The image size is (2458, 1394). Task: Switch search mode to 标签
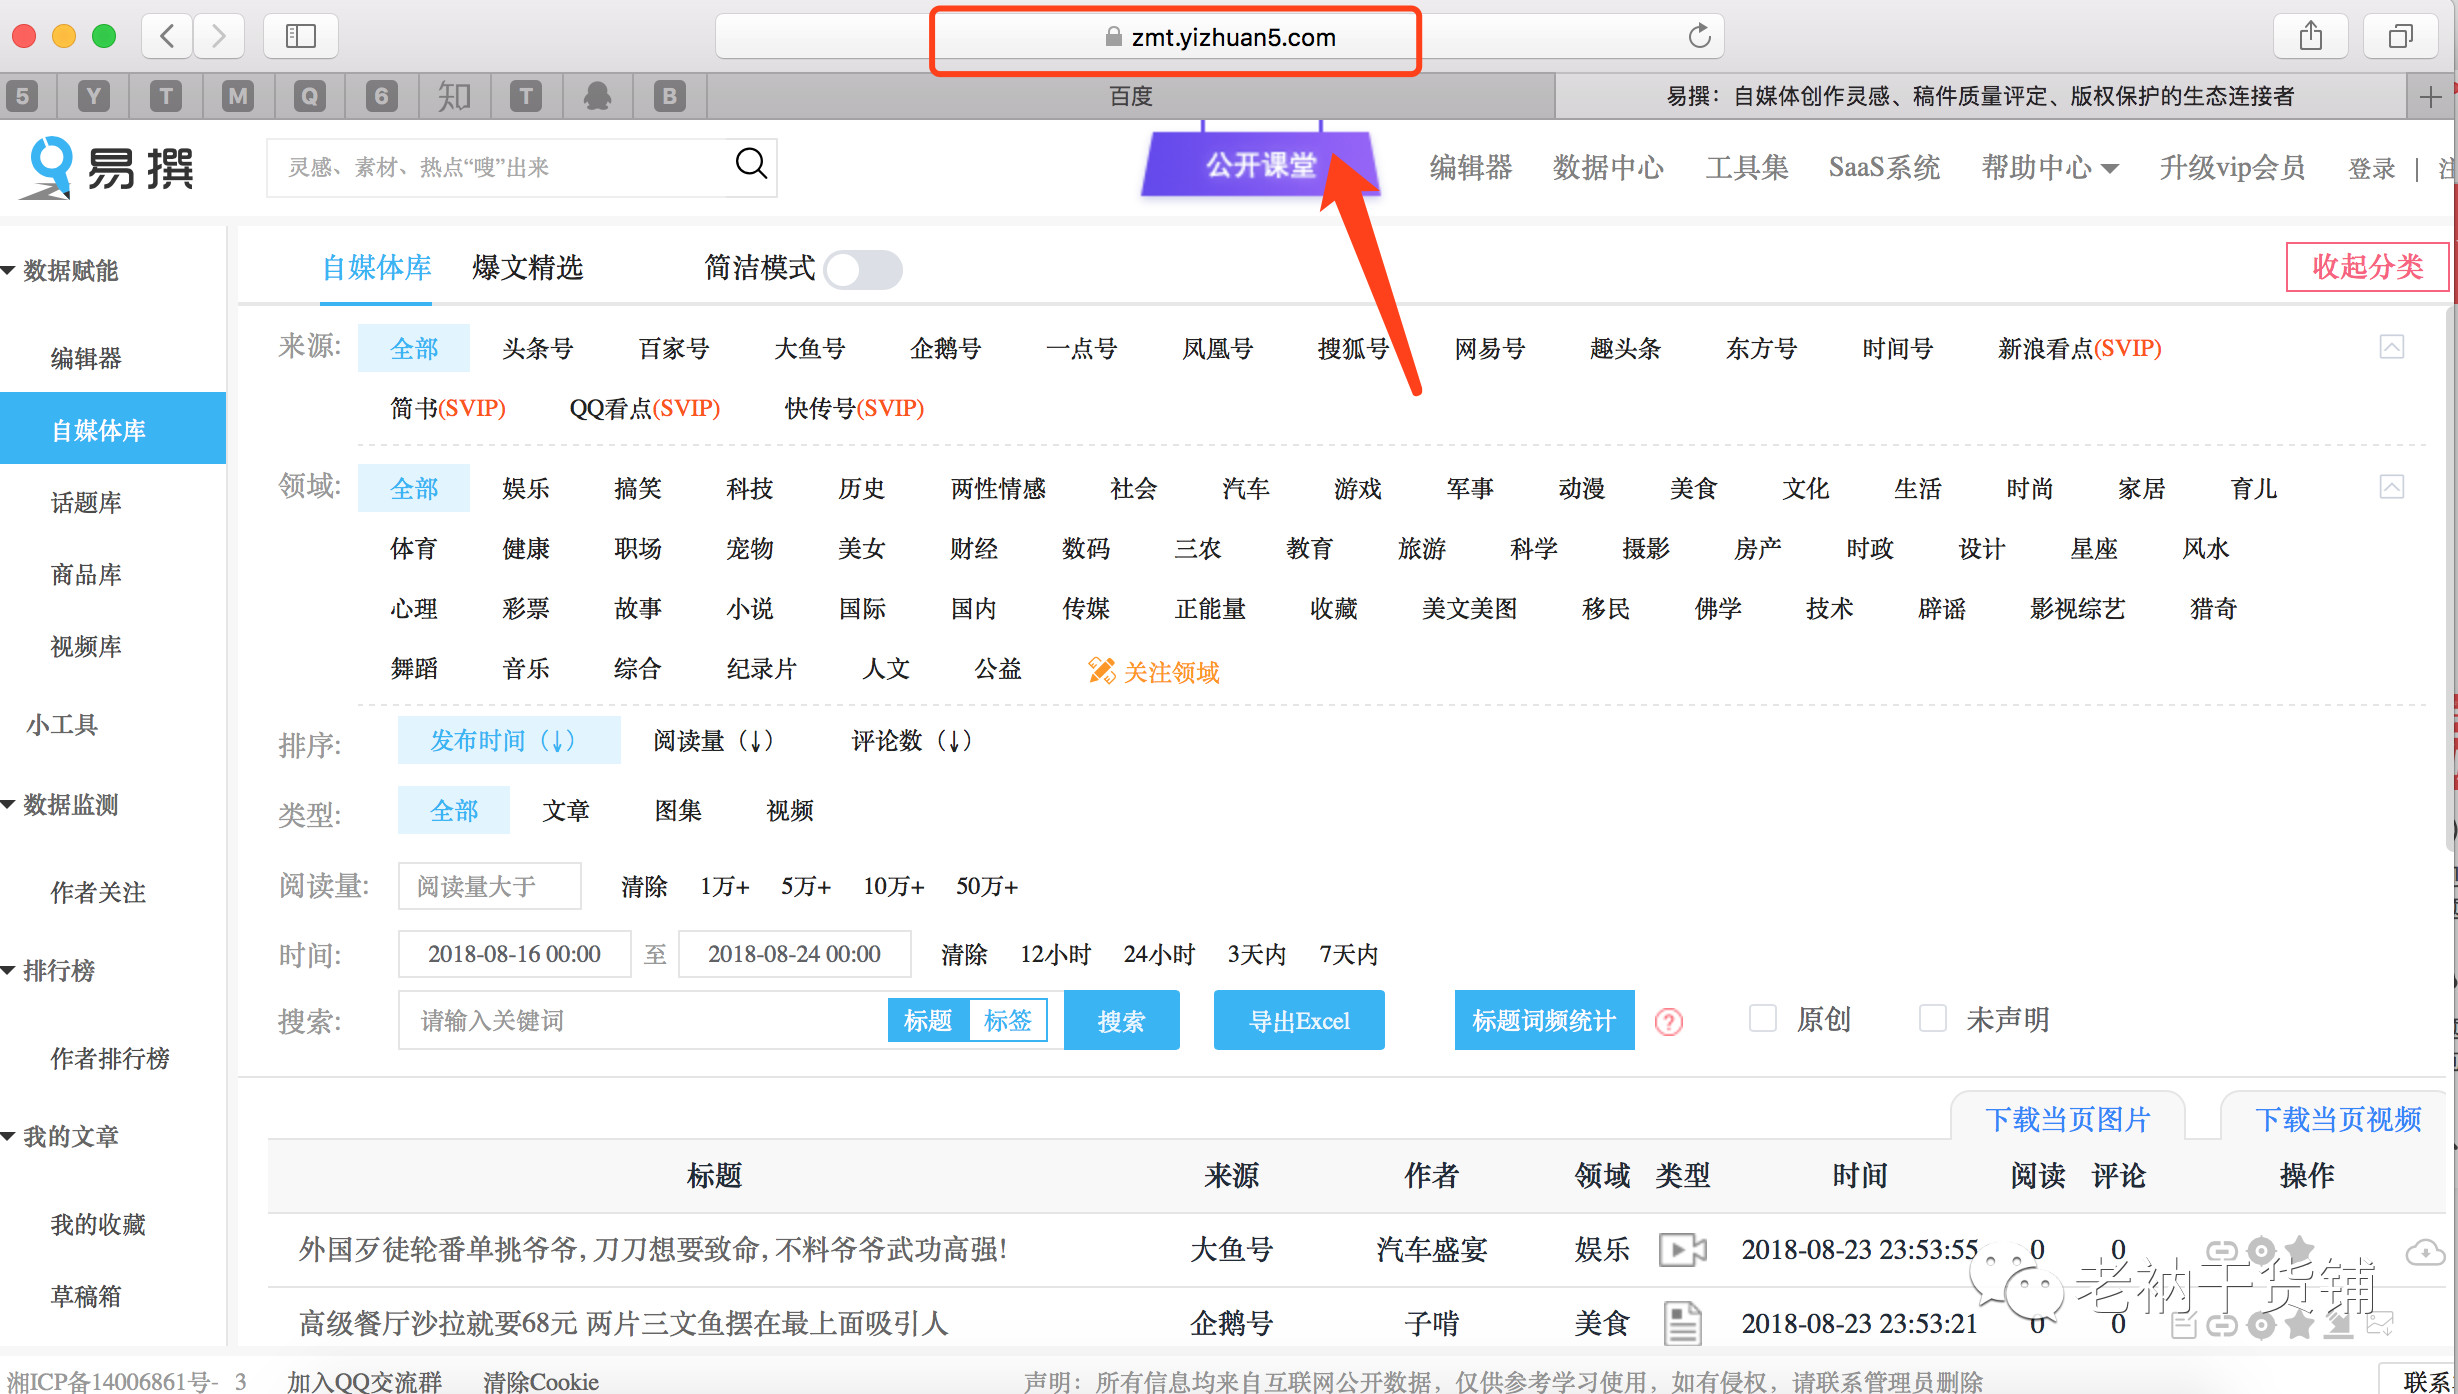[x=1007, y=1020]
